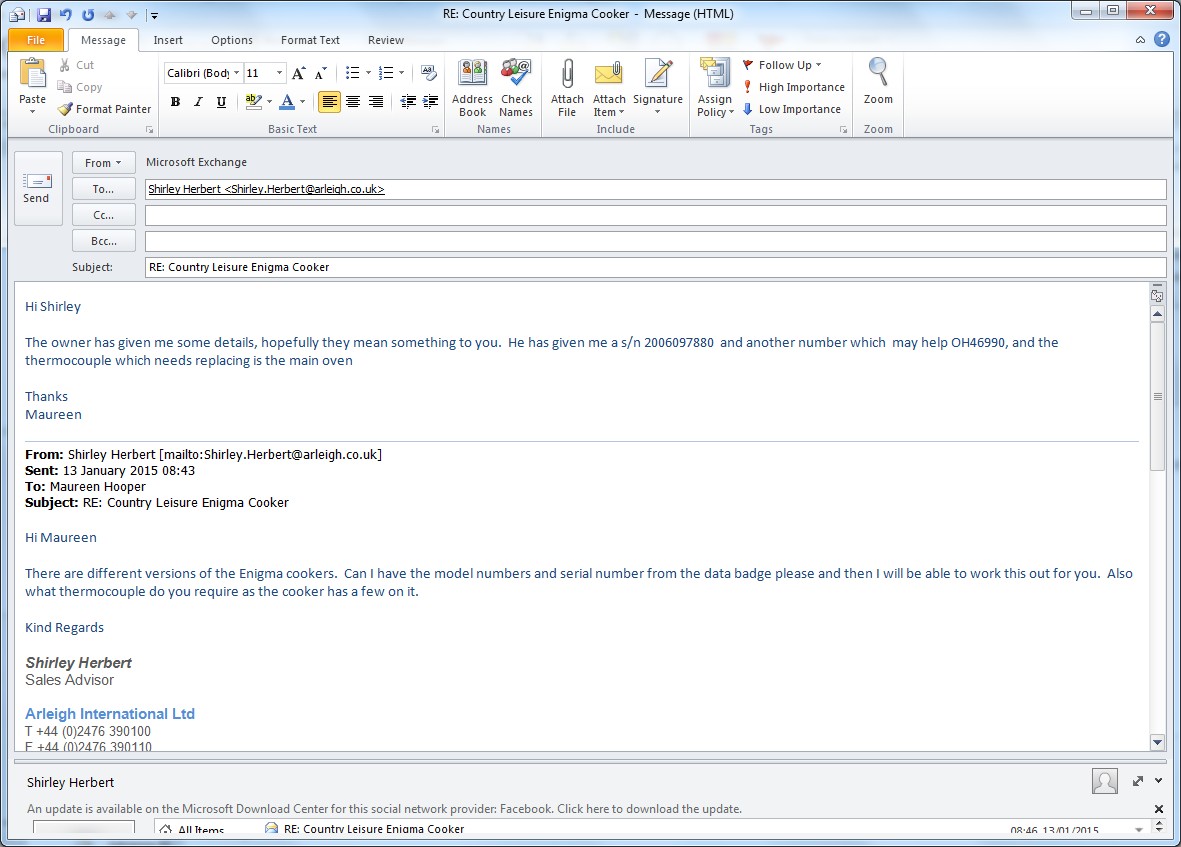Image resolution: width=1181 pixels, height=847 pixels.
Task: Click the Format Painter tool
Action: click(x=105, y=109)
